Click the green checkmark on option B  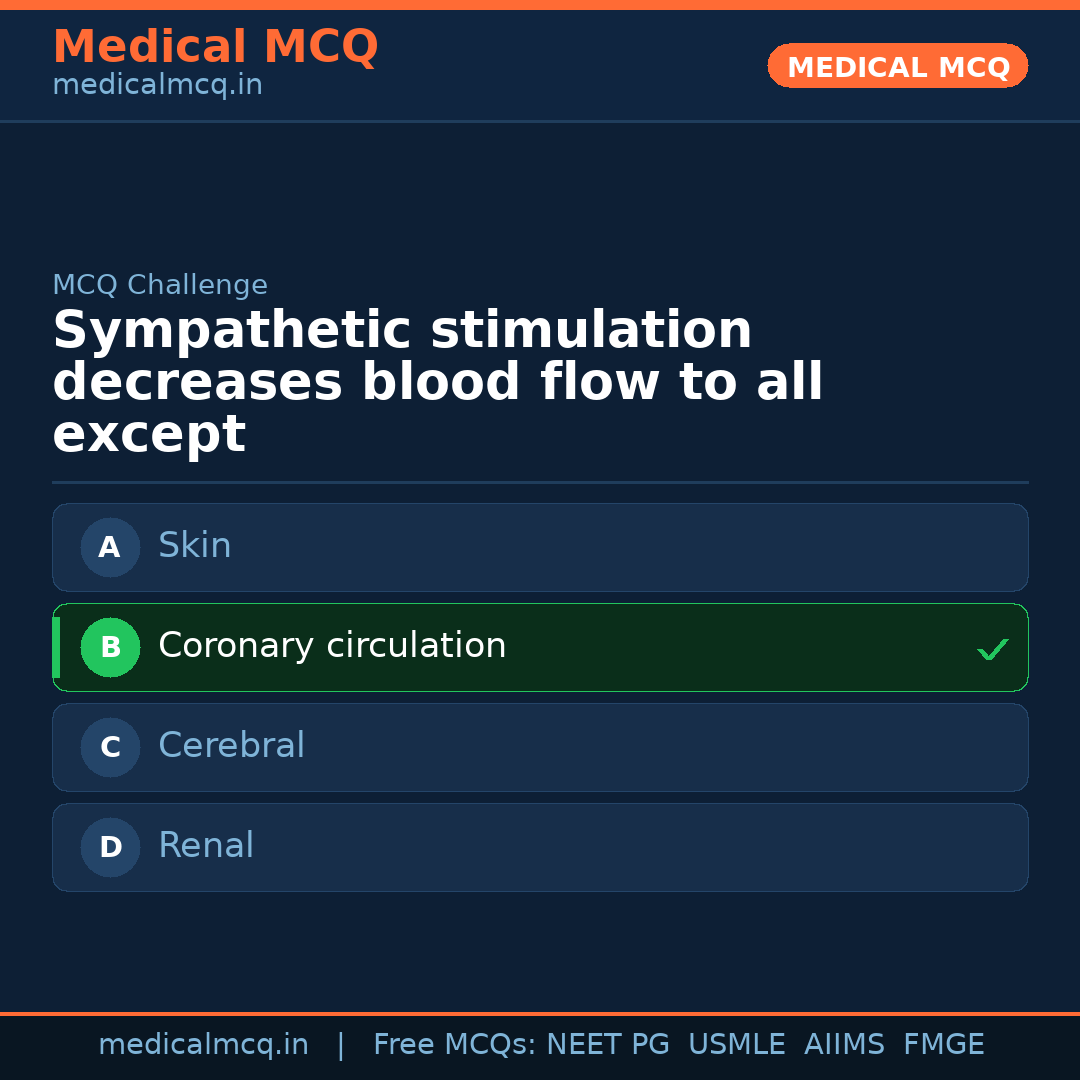(992, 650)
